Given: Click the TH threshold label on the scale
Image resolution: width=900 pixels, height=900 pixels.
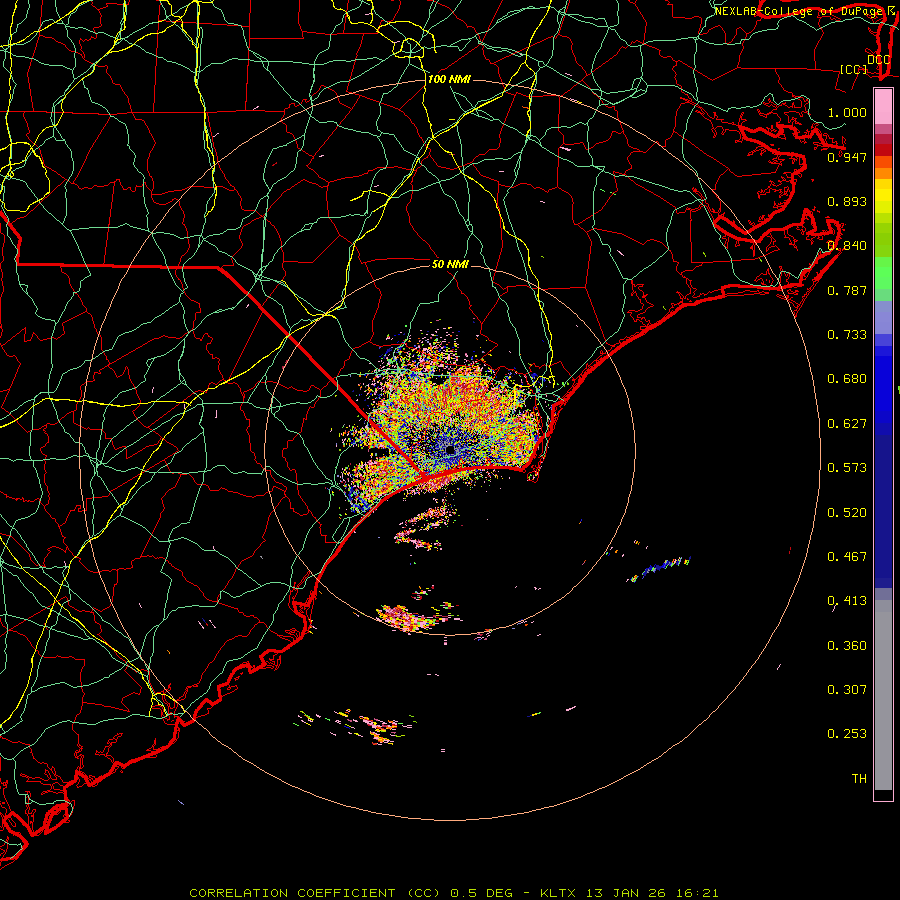Looking at the screenshot, I should click(859, 778).
